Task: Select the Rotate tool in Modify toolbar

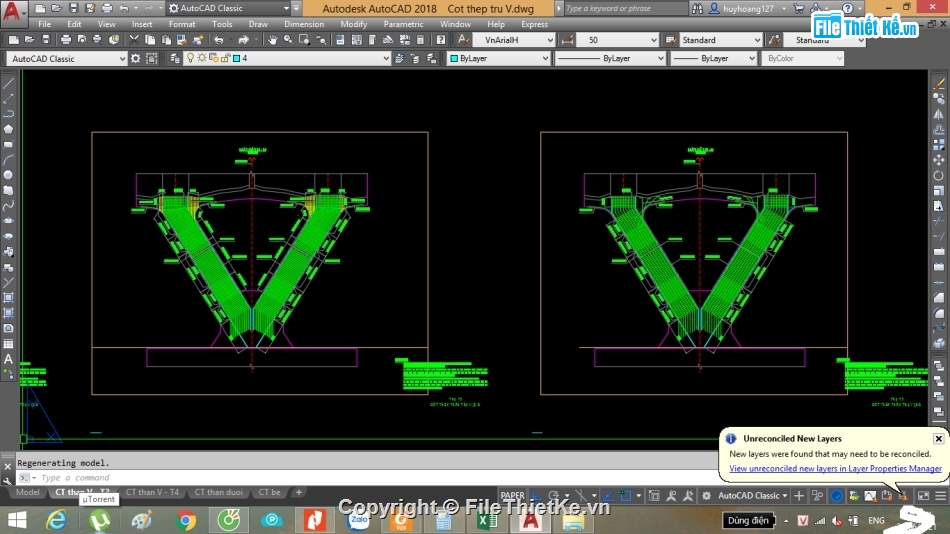Action: (x=938, y=175)
